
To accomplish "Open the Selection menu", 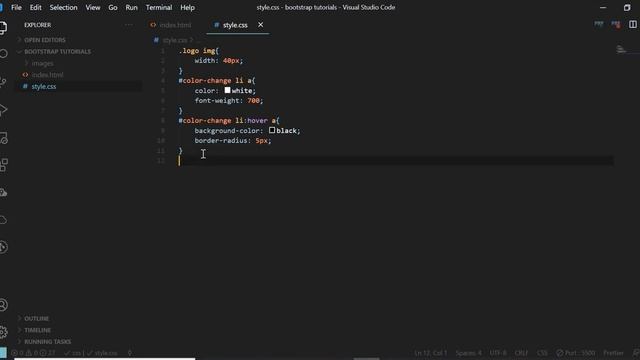I will point(63,7).
